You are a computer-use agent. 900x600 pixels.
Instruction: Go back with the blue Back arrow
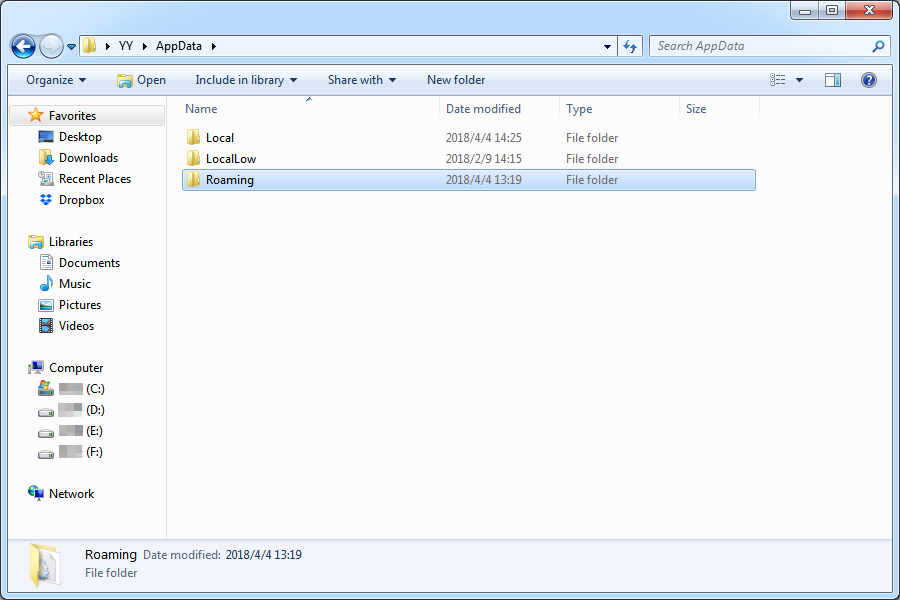(x=24, y=47)
